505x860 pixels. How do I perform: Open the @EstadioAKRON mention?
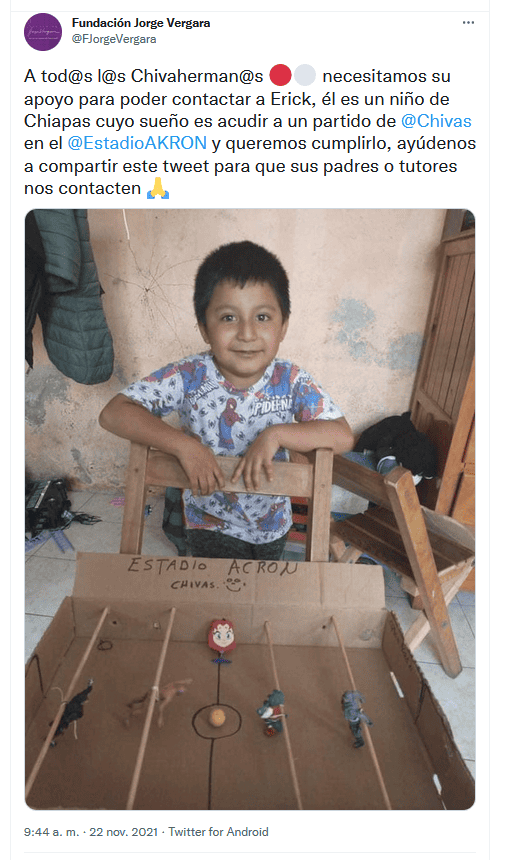[x=137, y=144]
